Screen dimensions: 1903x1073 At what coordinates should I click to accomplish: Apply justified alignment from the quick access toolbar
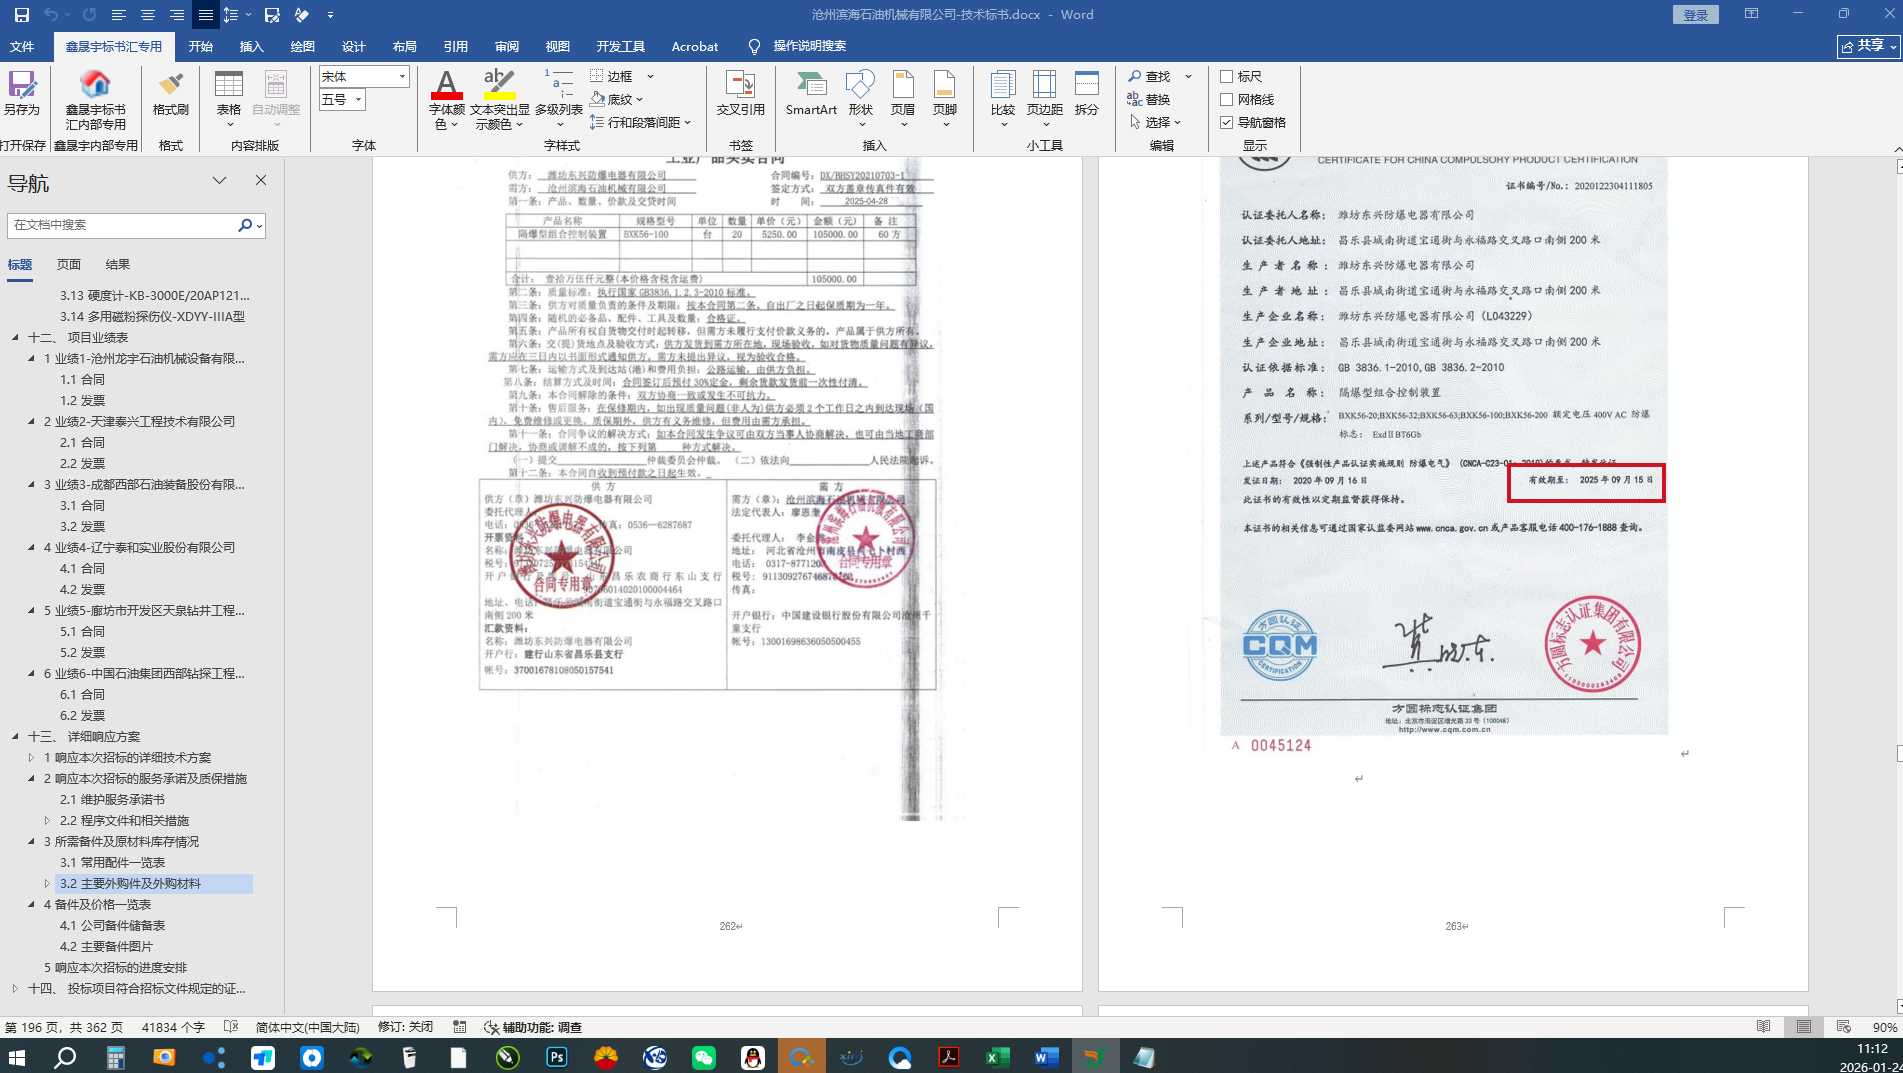coord(205,15)
